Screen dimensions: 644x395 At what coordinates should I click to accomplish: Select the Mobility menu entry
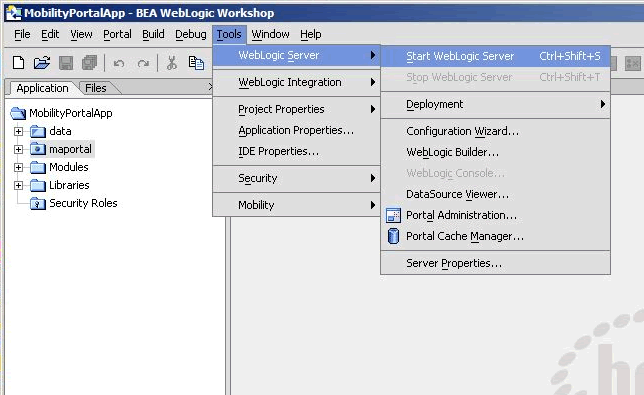[296, 204]
